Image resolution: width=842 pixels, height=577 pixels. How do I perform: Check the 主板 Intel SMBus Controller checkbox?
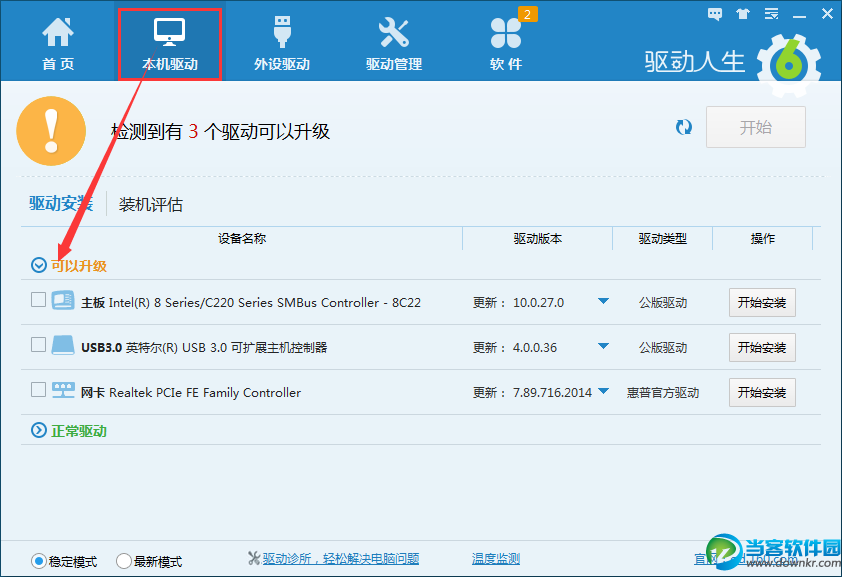point(38,300)
